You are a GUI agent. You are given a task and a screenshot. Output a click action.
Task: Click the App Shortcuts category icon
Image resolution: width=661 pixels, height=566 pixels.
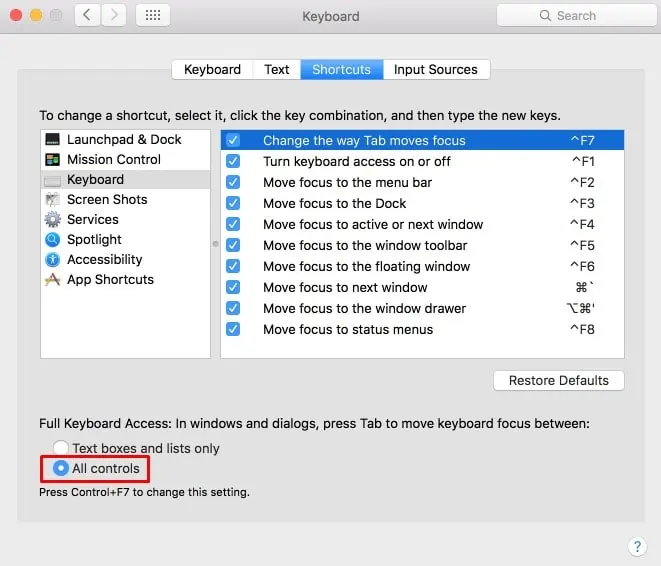click(53, 280)
